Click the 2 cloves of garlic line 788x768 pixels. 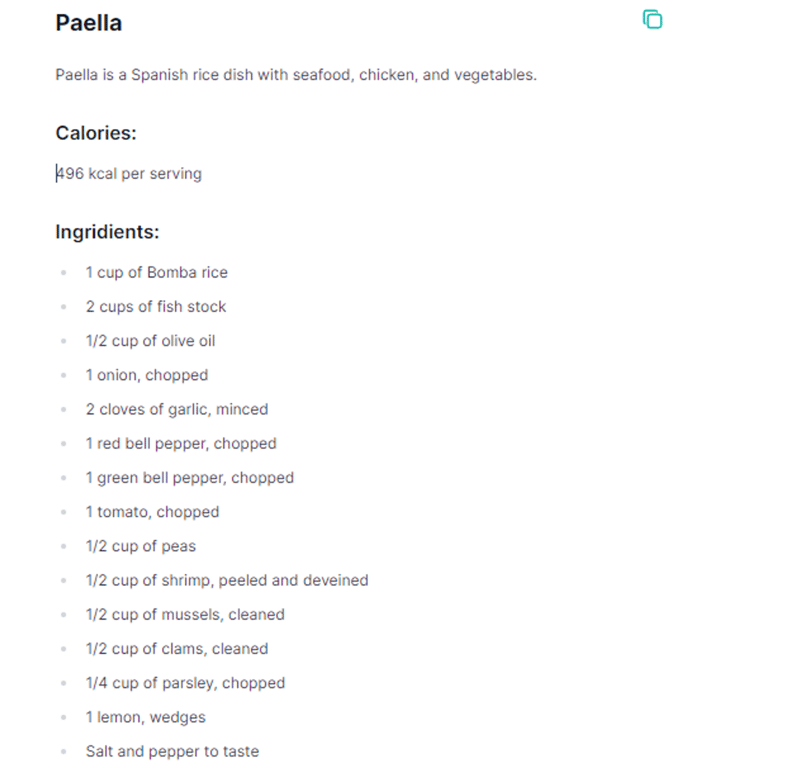tap(176, 409)
